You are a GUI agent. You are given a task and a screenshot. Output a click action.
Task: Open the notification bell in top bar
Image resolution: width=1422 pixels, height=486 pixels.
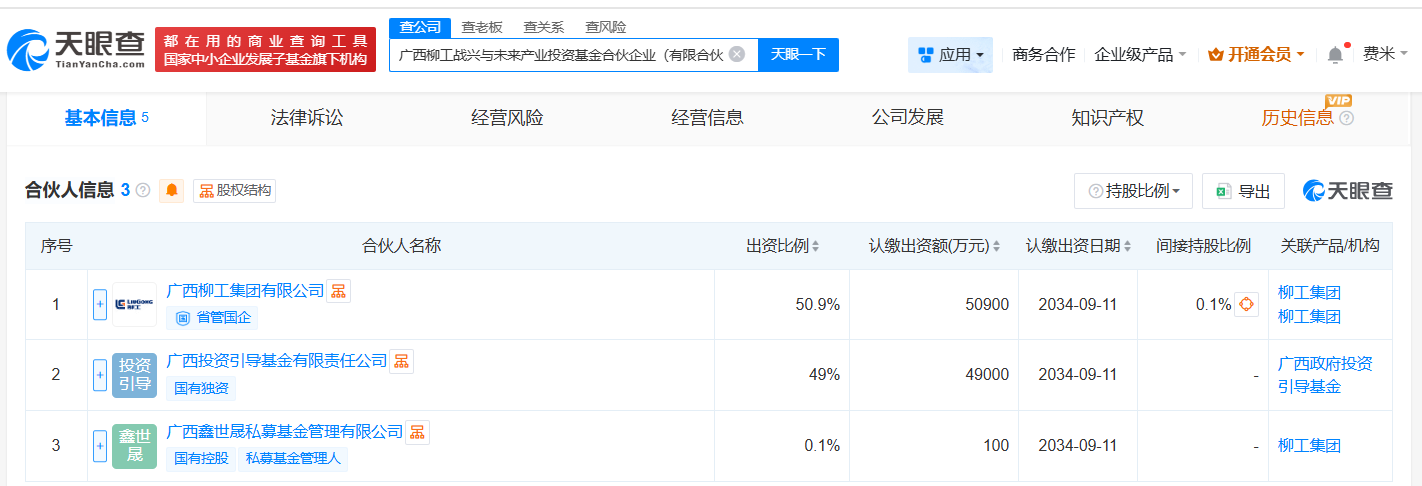tap(1335, 55)
